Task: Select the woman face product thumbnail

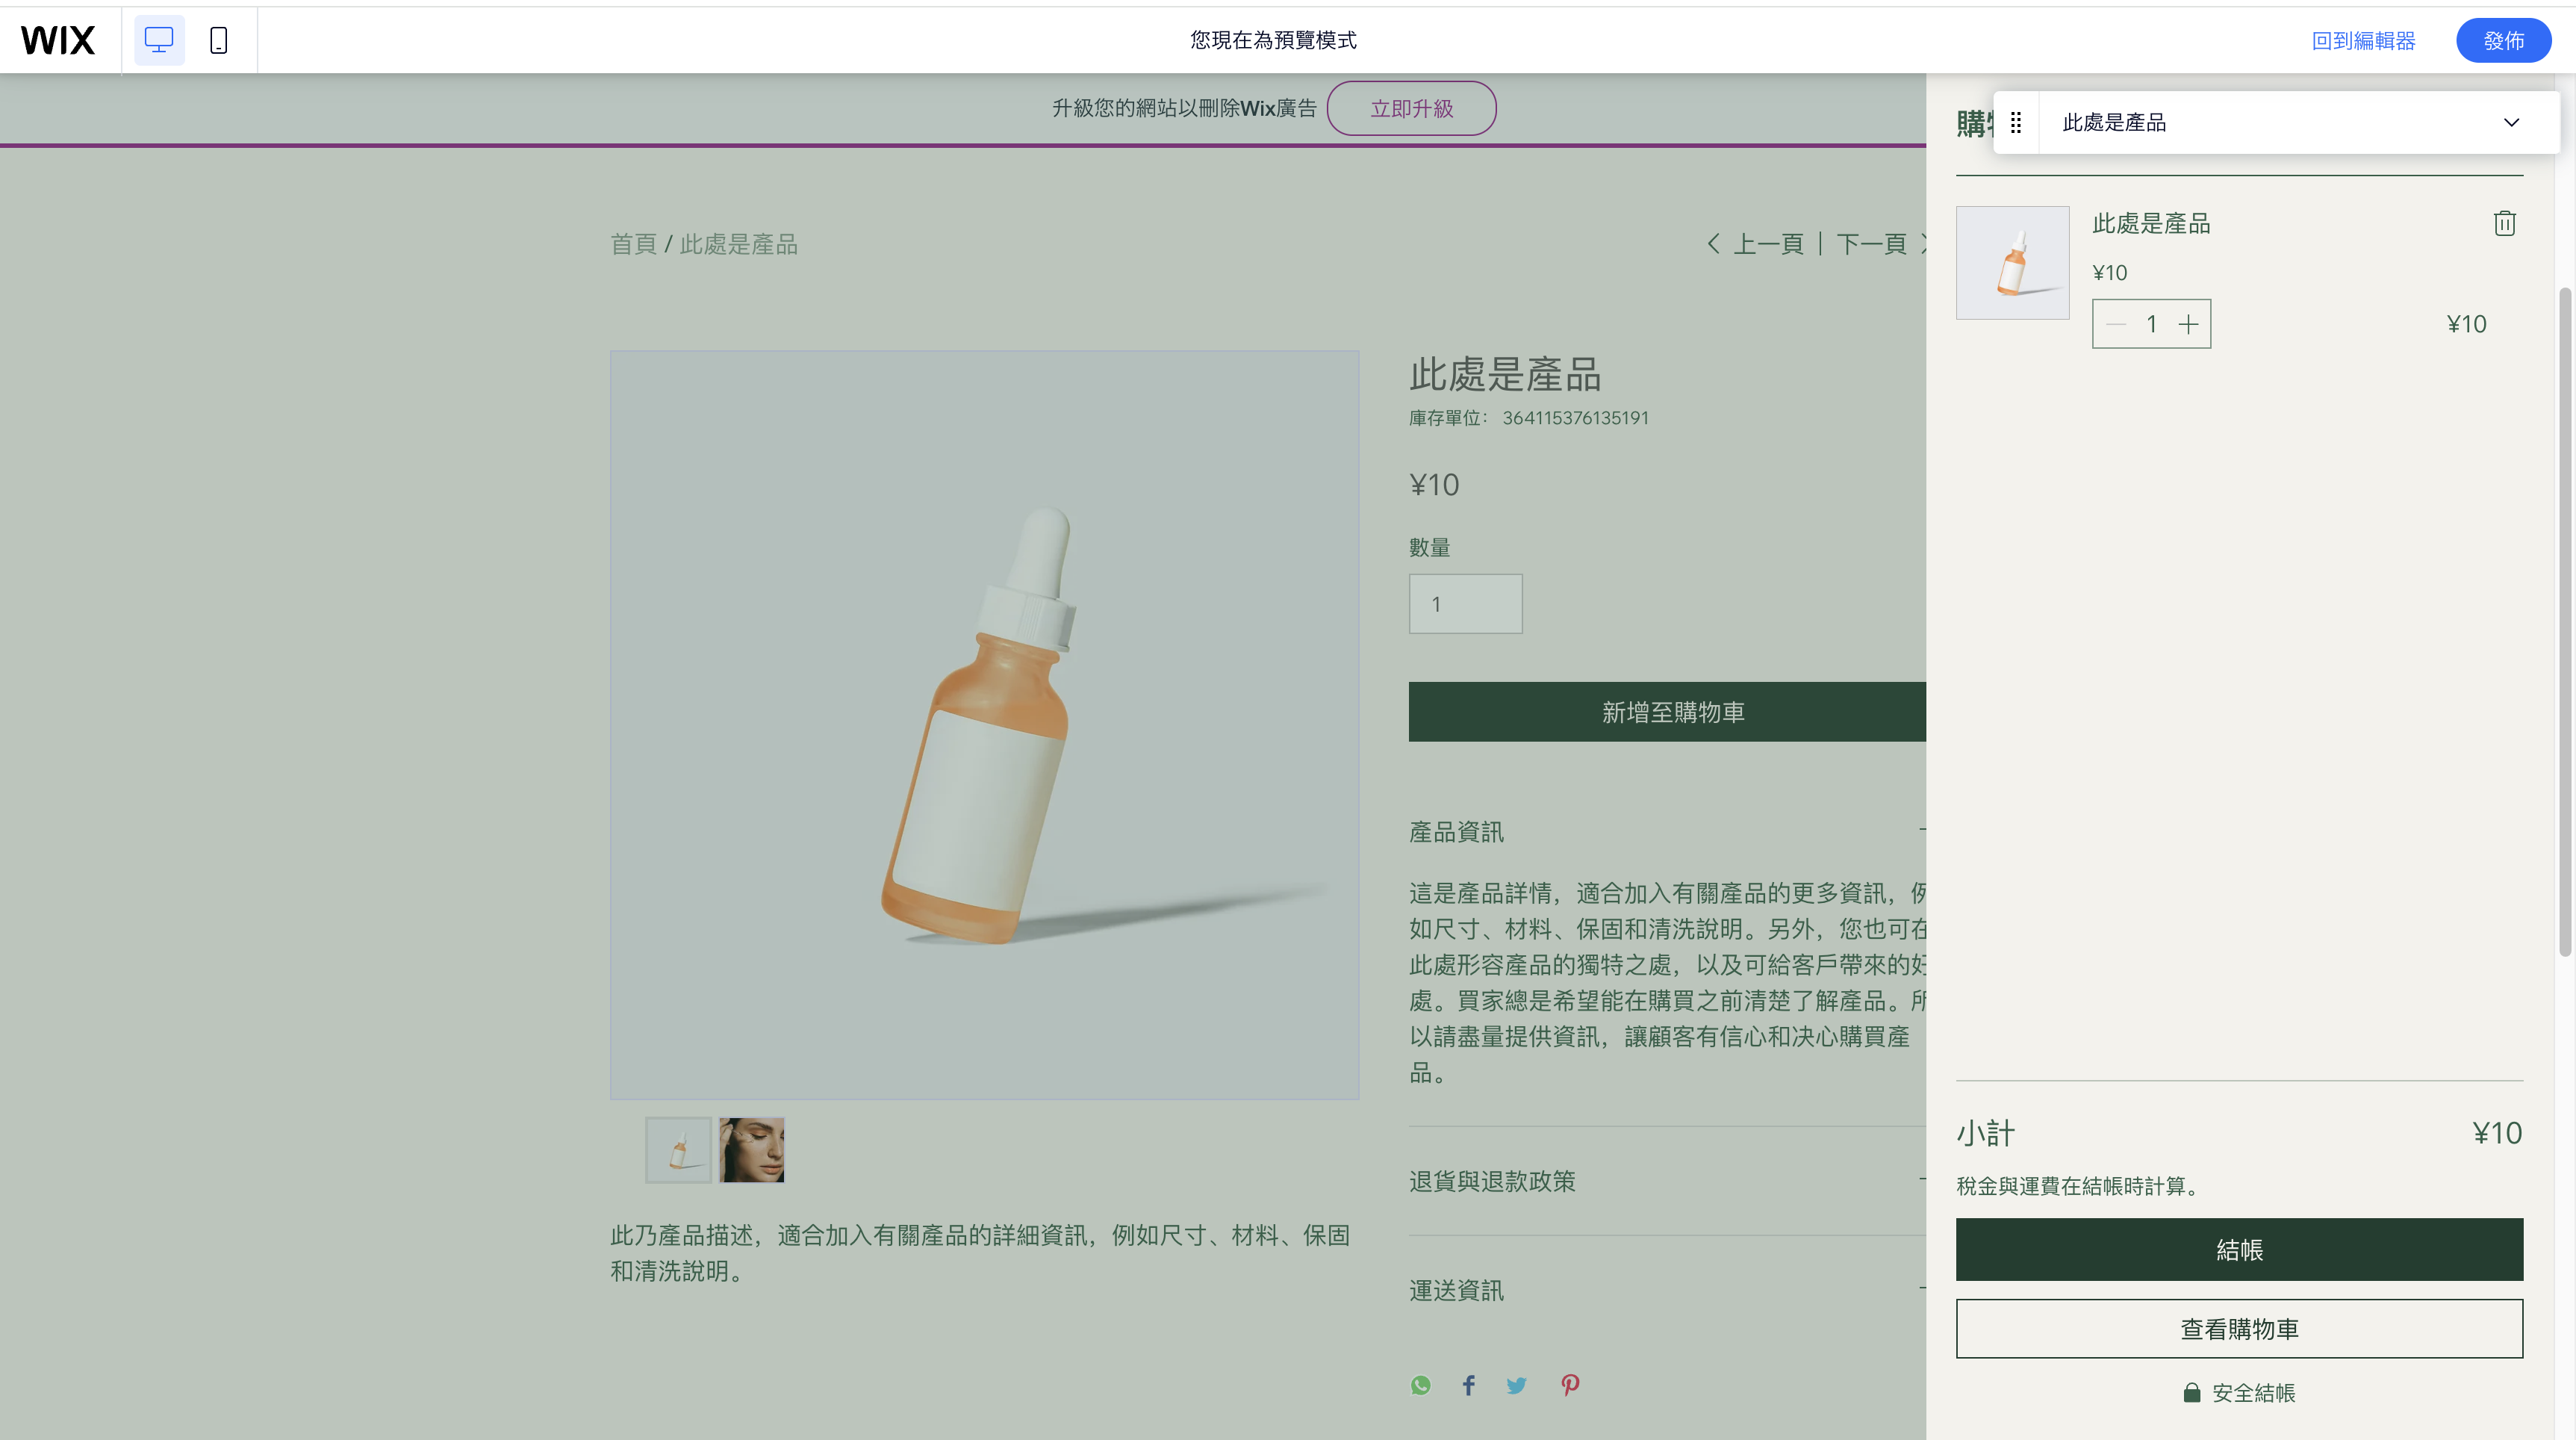Action: (x=751, y=1150)
